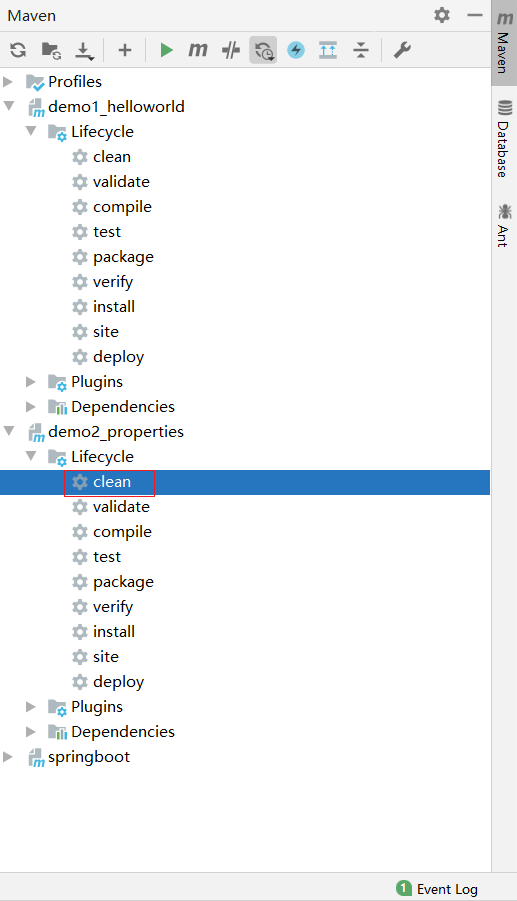The height and width of the screenshot is (901, 517).
Task: Open Maven Settings via the wrench icon
Action: (x=402, y=50)
